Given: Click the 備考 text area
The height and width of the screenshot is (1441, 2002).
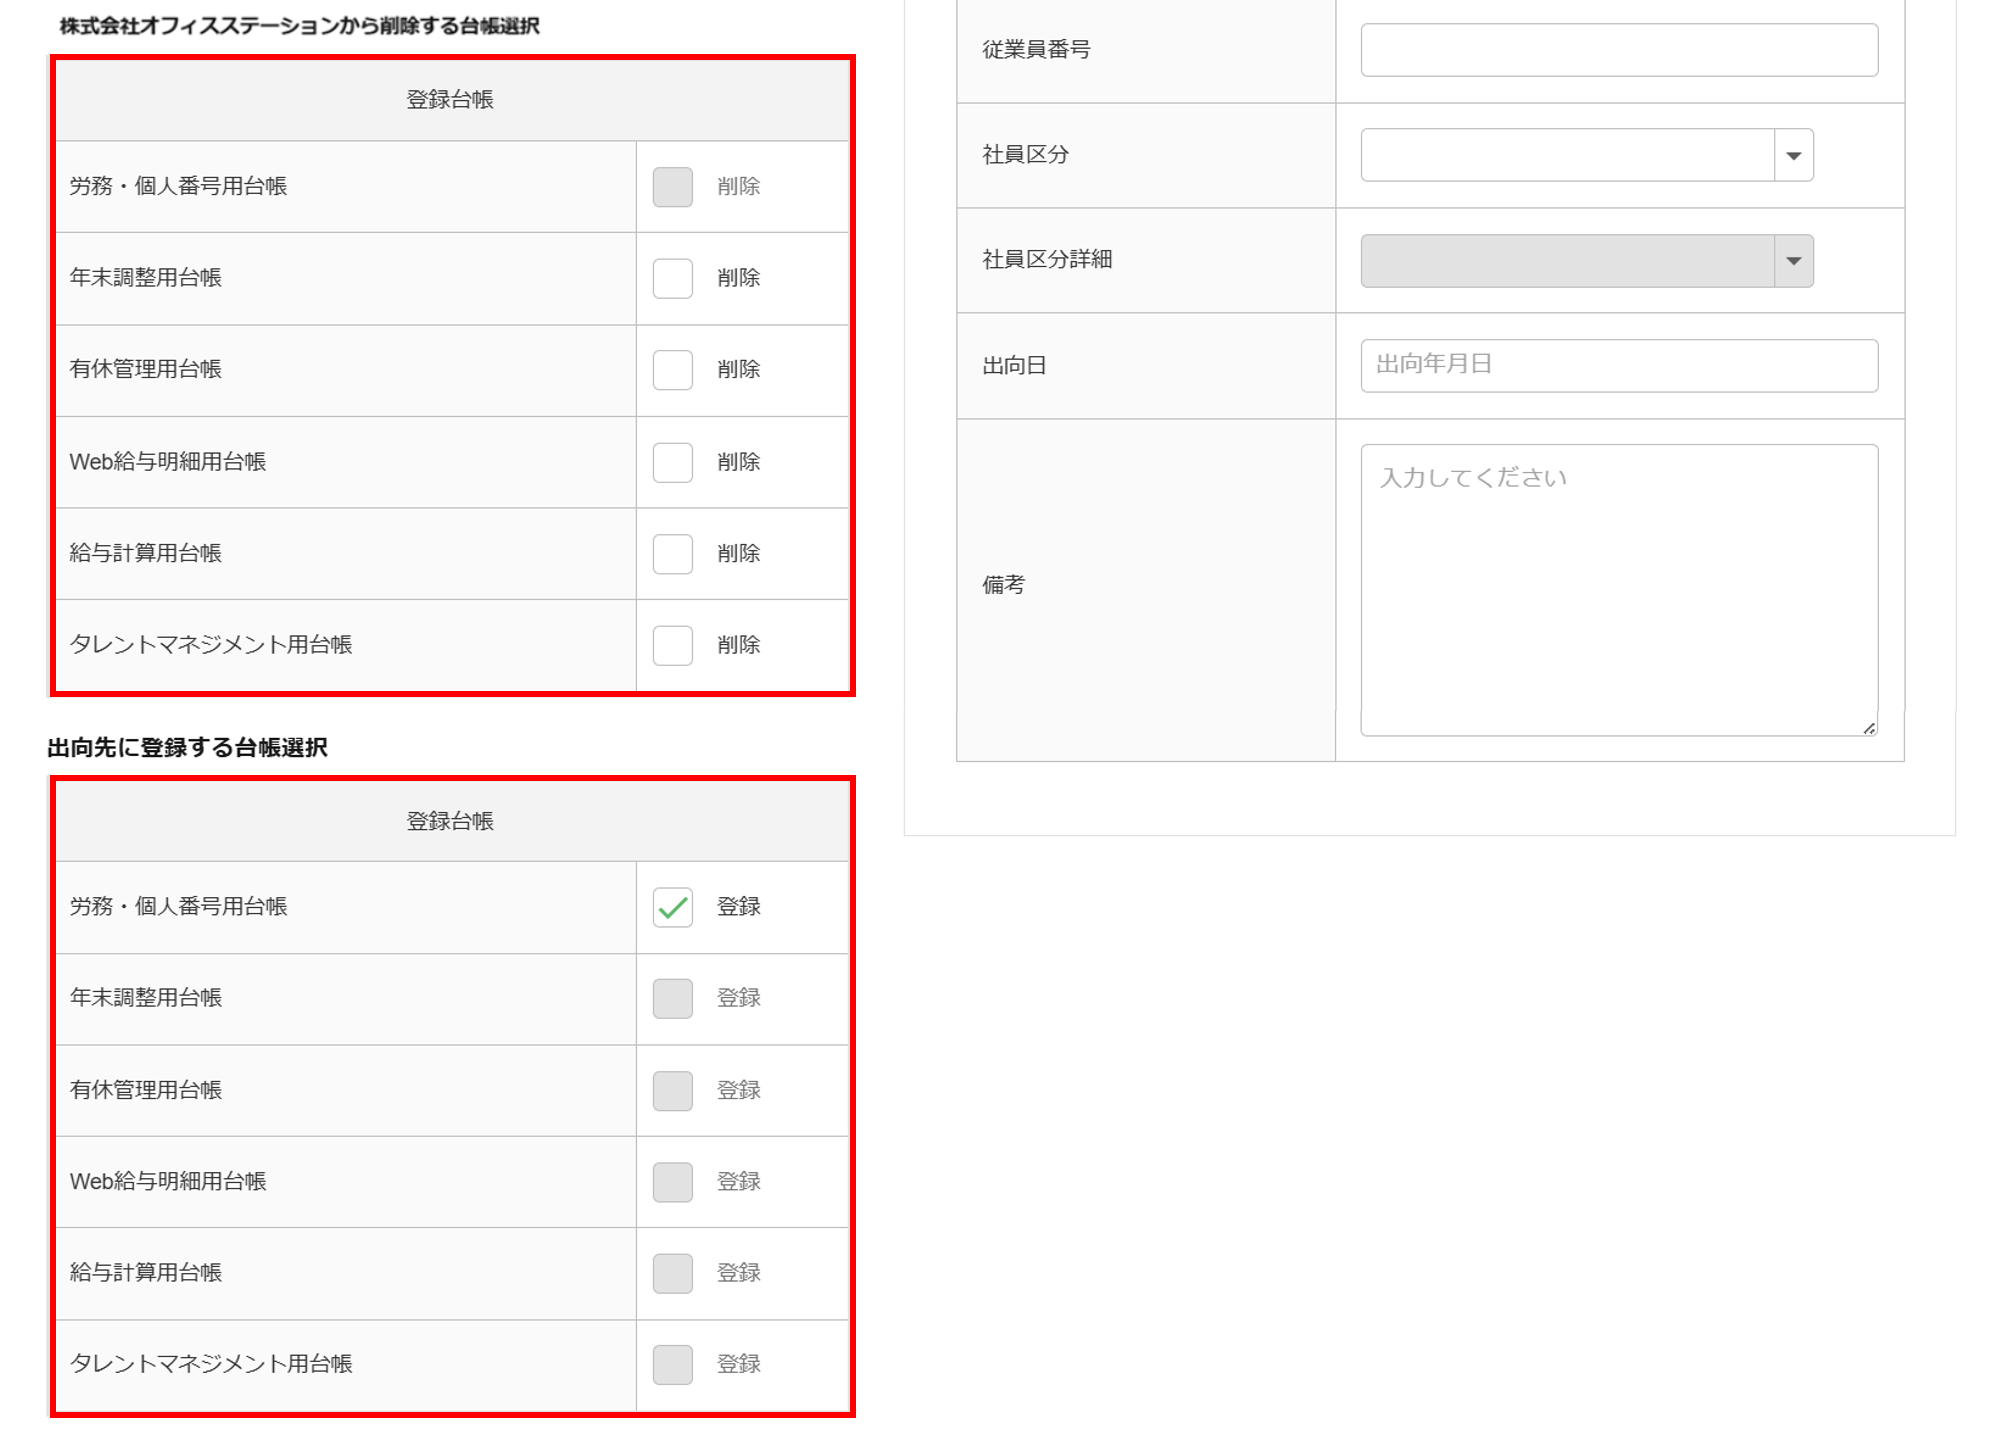Looking at the screenshot, I should [x=1618, y=590].
